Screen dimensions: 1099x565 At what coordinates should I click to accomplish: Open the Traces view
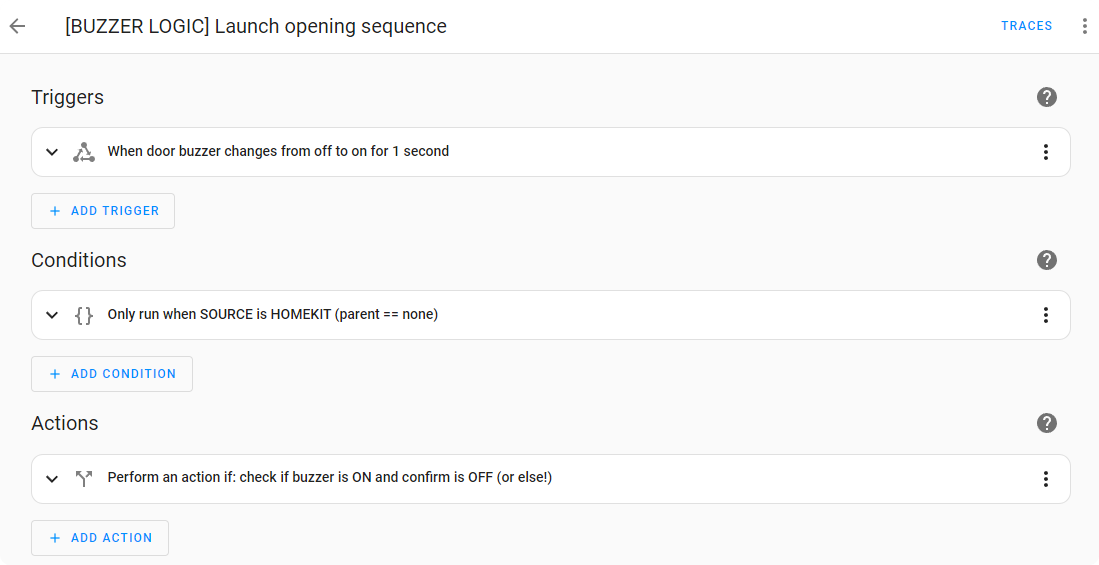(x=1026, y=26)
